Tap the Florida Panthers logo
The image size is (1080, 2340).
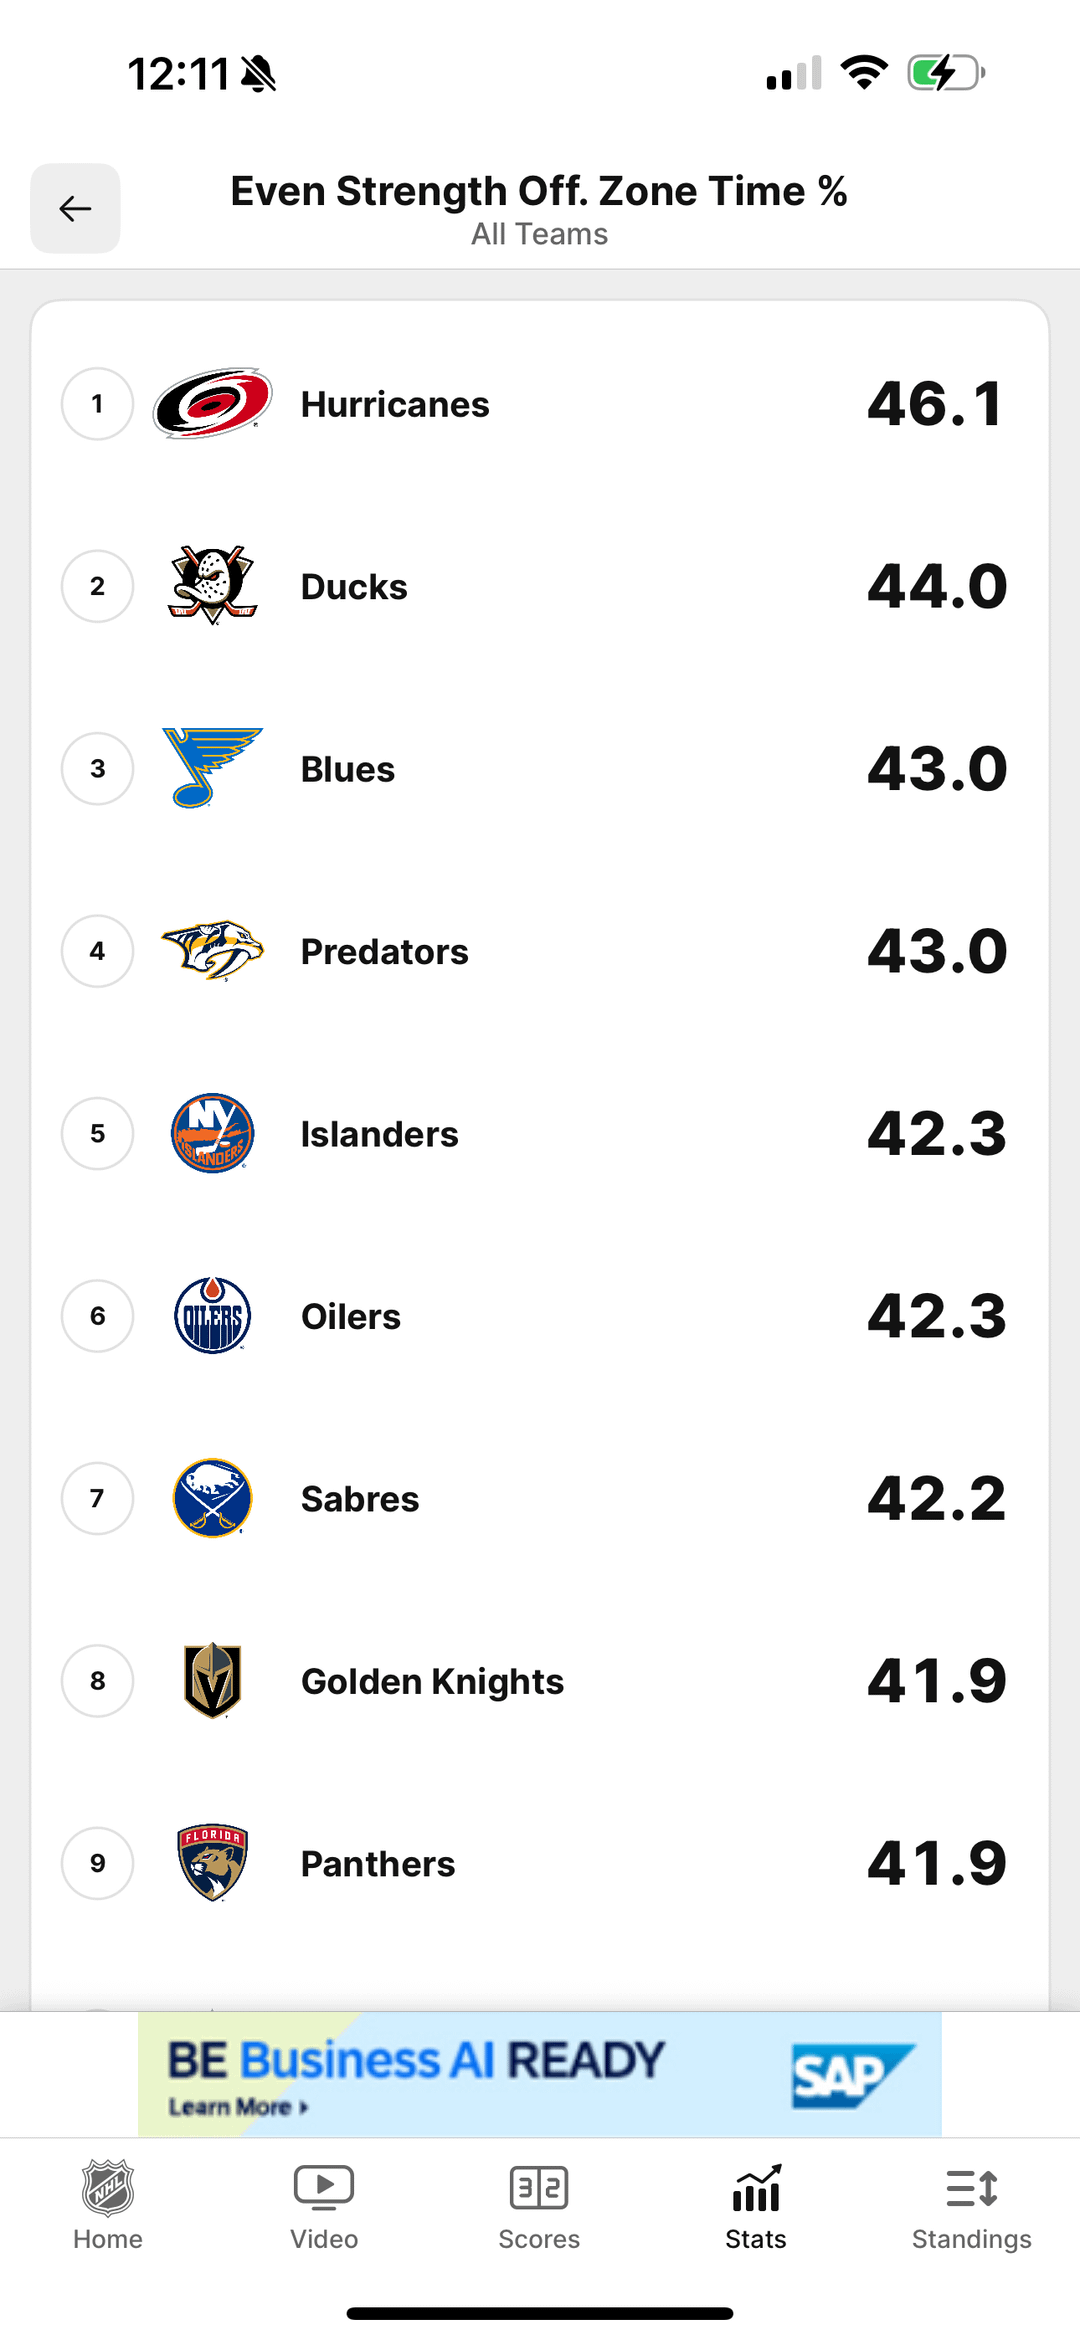[x=212, y=1863]
